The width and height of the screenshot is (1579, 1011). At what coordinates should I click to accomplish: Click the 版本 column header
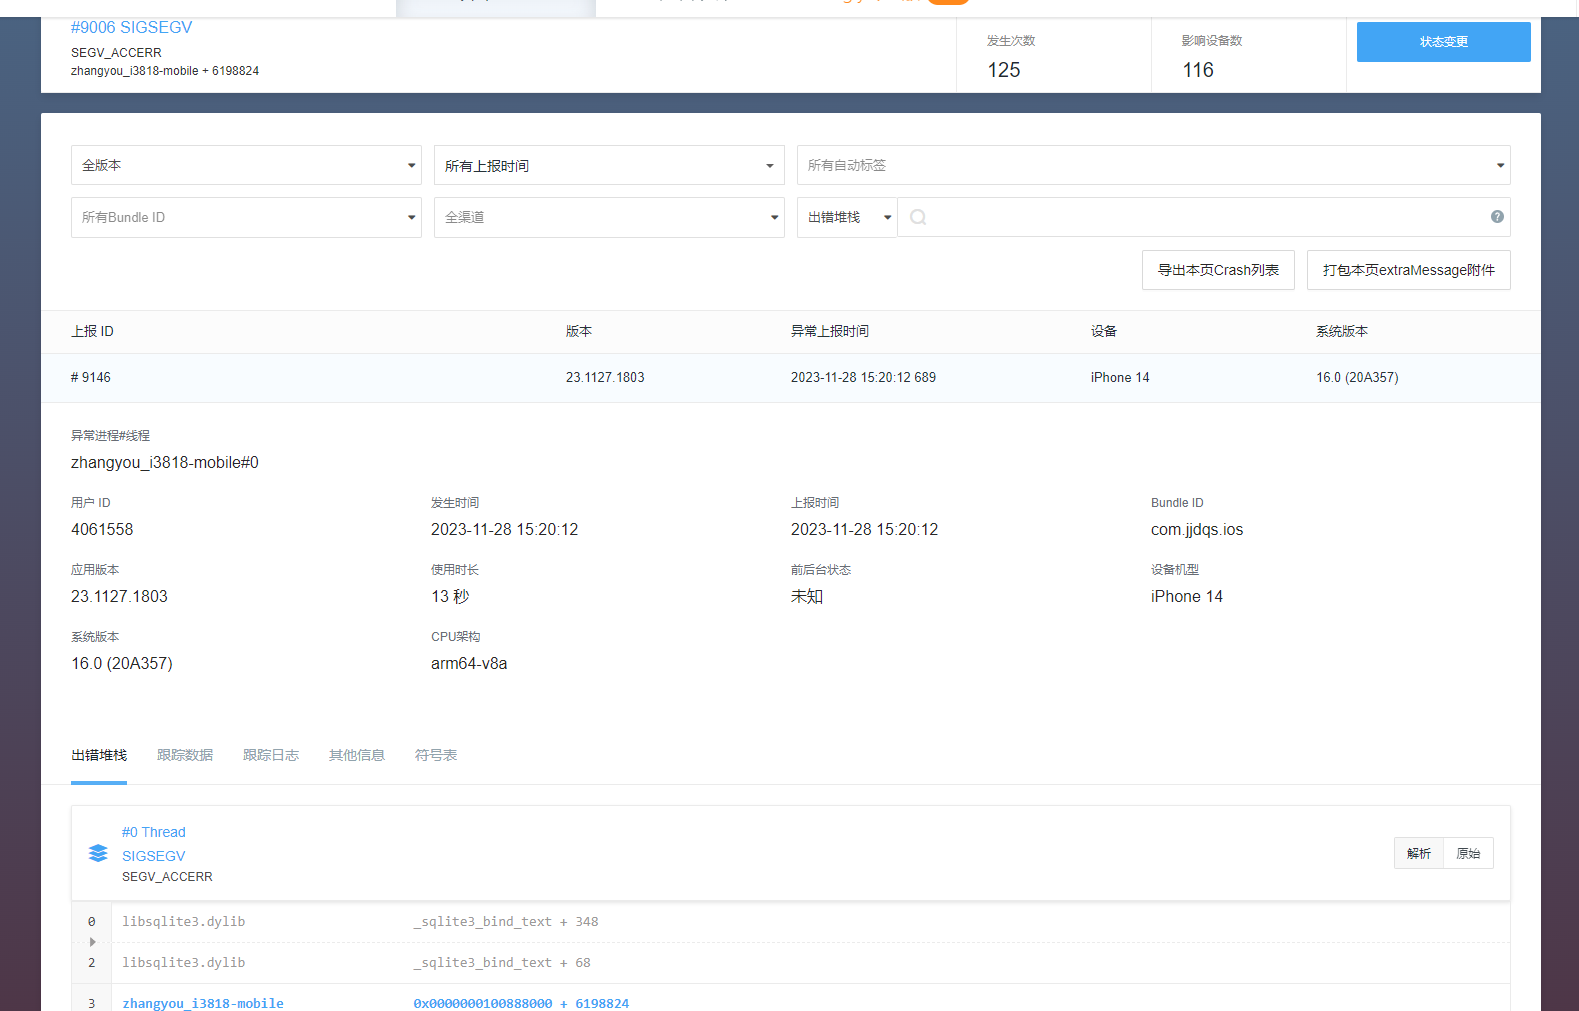point(579,331)
